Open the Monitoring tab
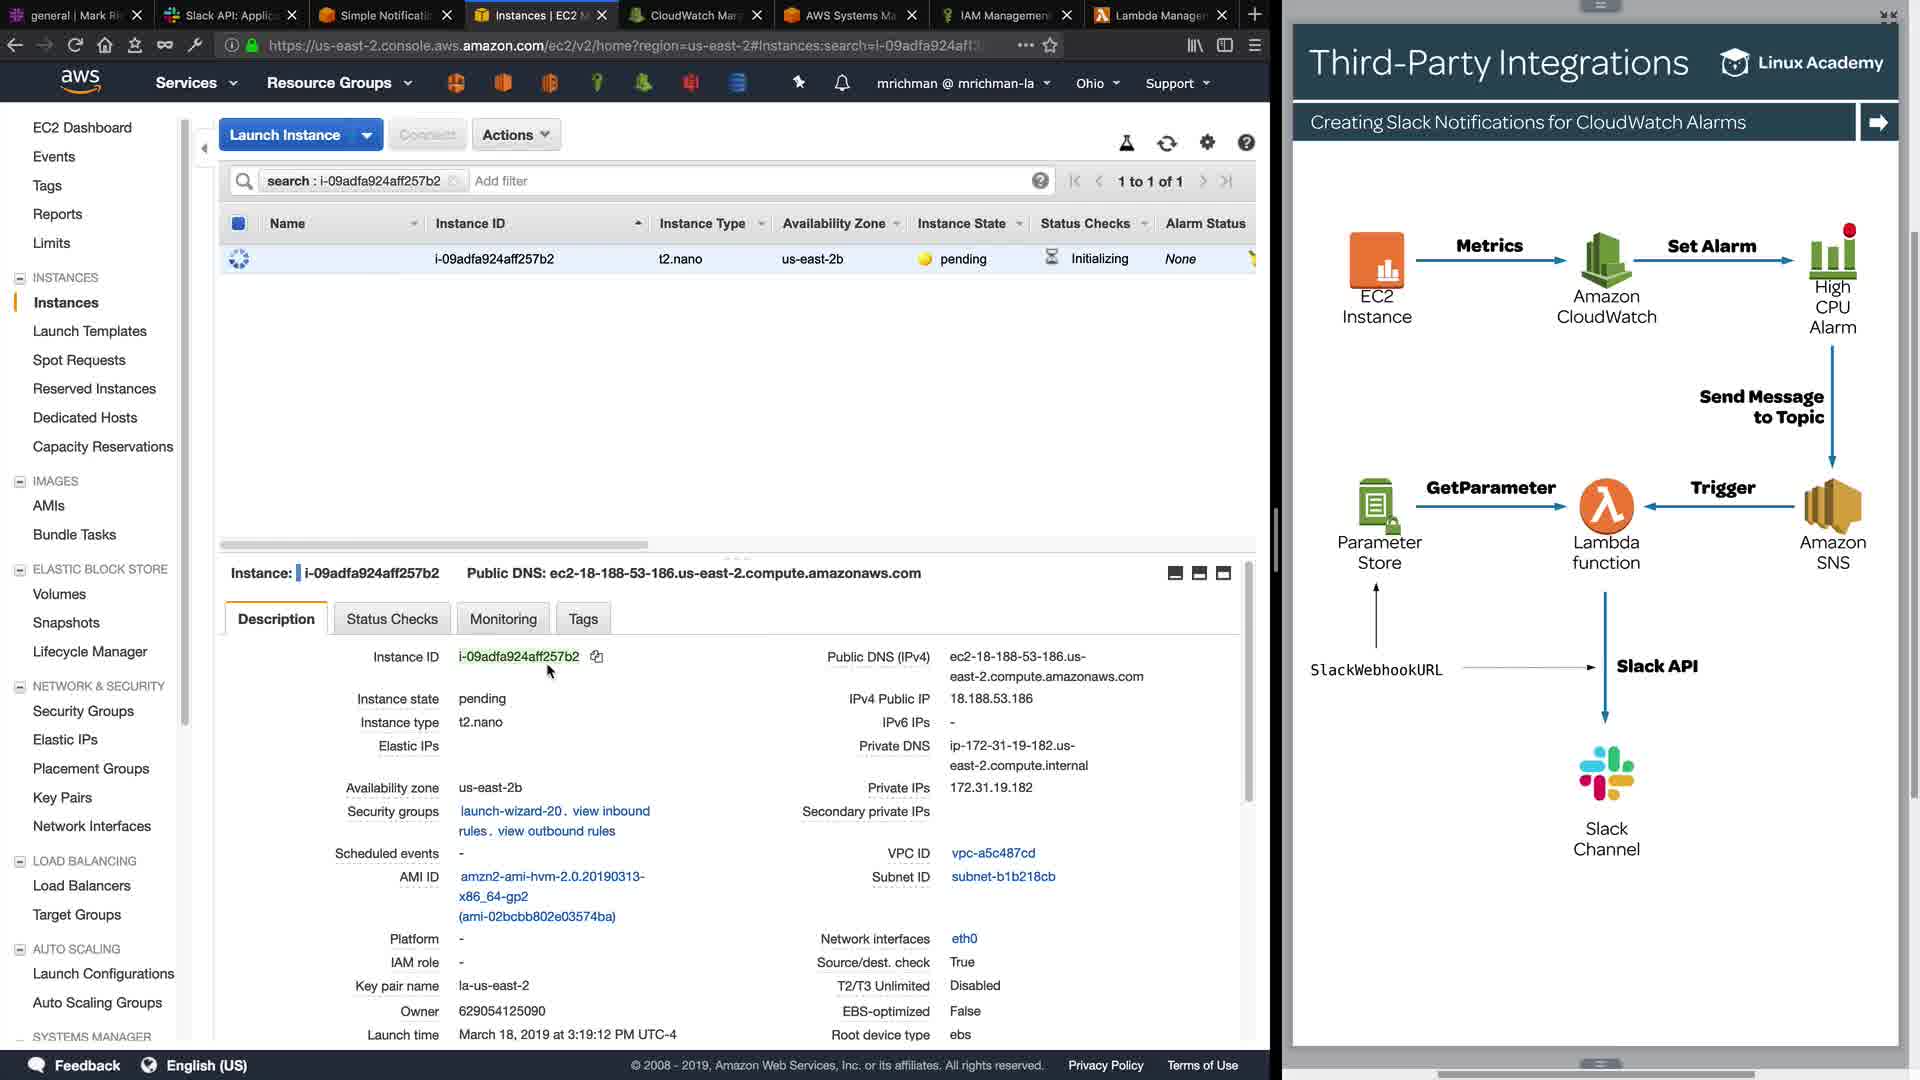 tap(502, 619)
